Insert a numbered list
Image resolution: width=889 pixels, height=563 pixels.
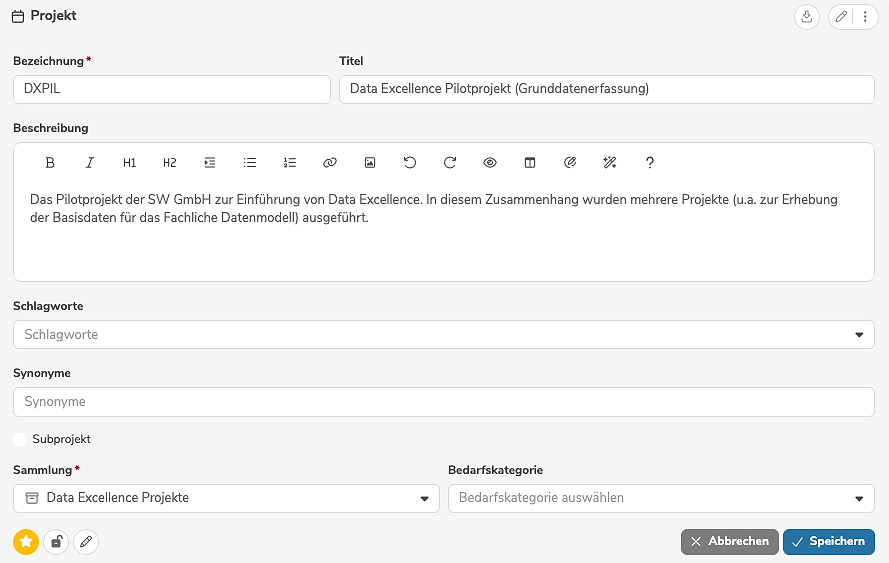click(x=290, y=163)
